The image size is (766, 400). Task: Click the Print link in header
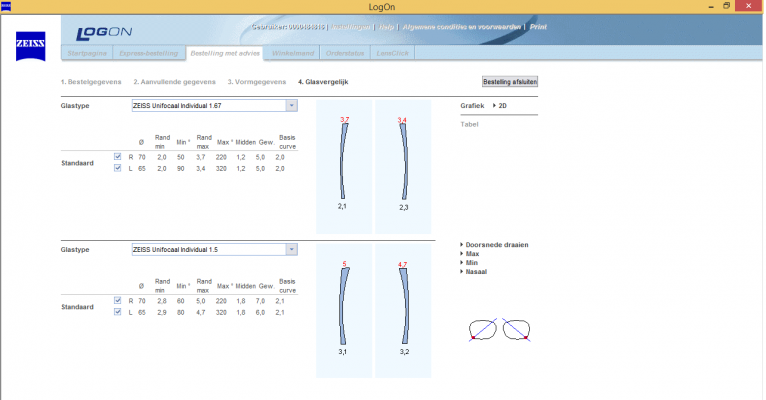coord(538,27)
